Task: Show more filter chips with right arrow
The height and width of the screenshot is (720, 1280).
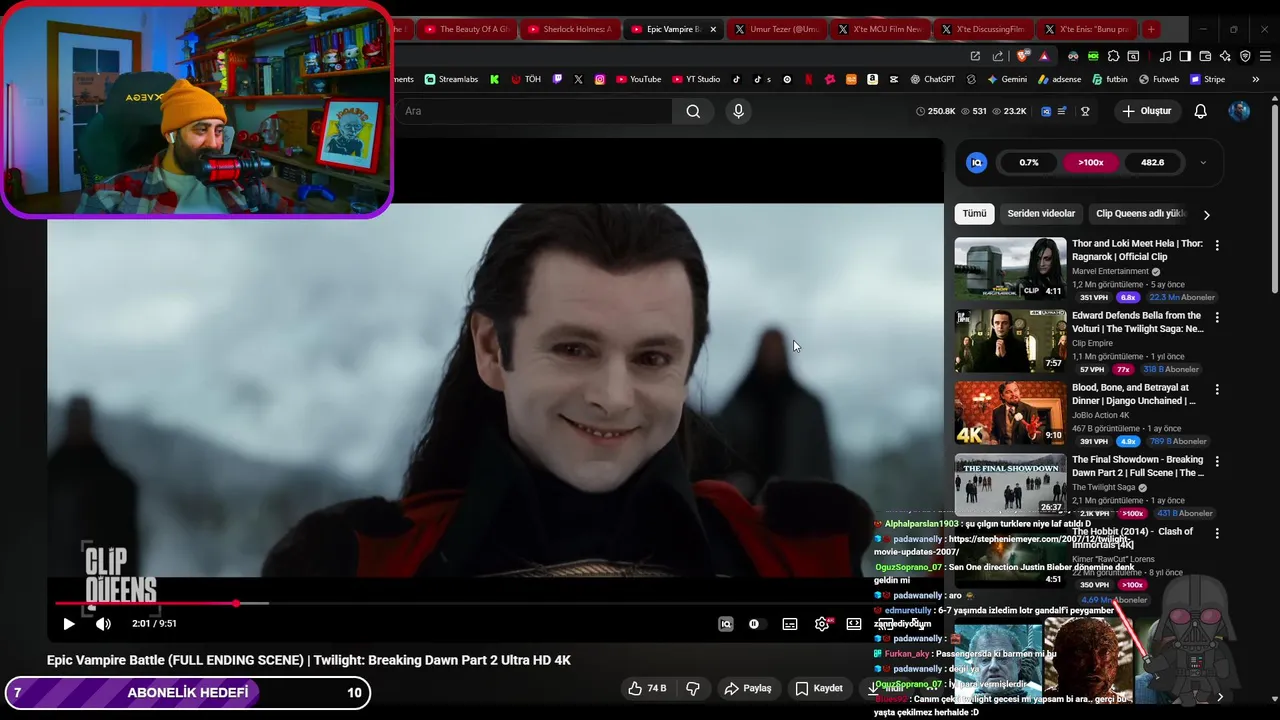Action: tap(1206, 214)
